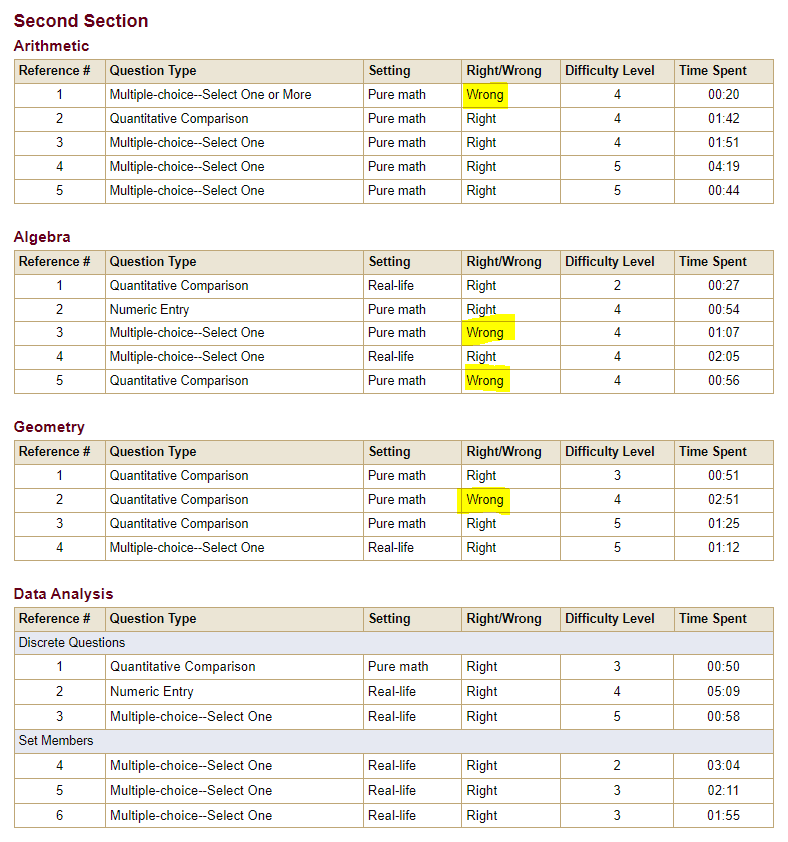Screen dimensions: 788x842
Task: Click the 05:09 time in Data Analysis
Action: (x=724, y=692)
